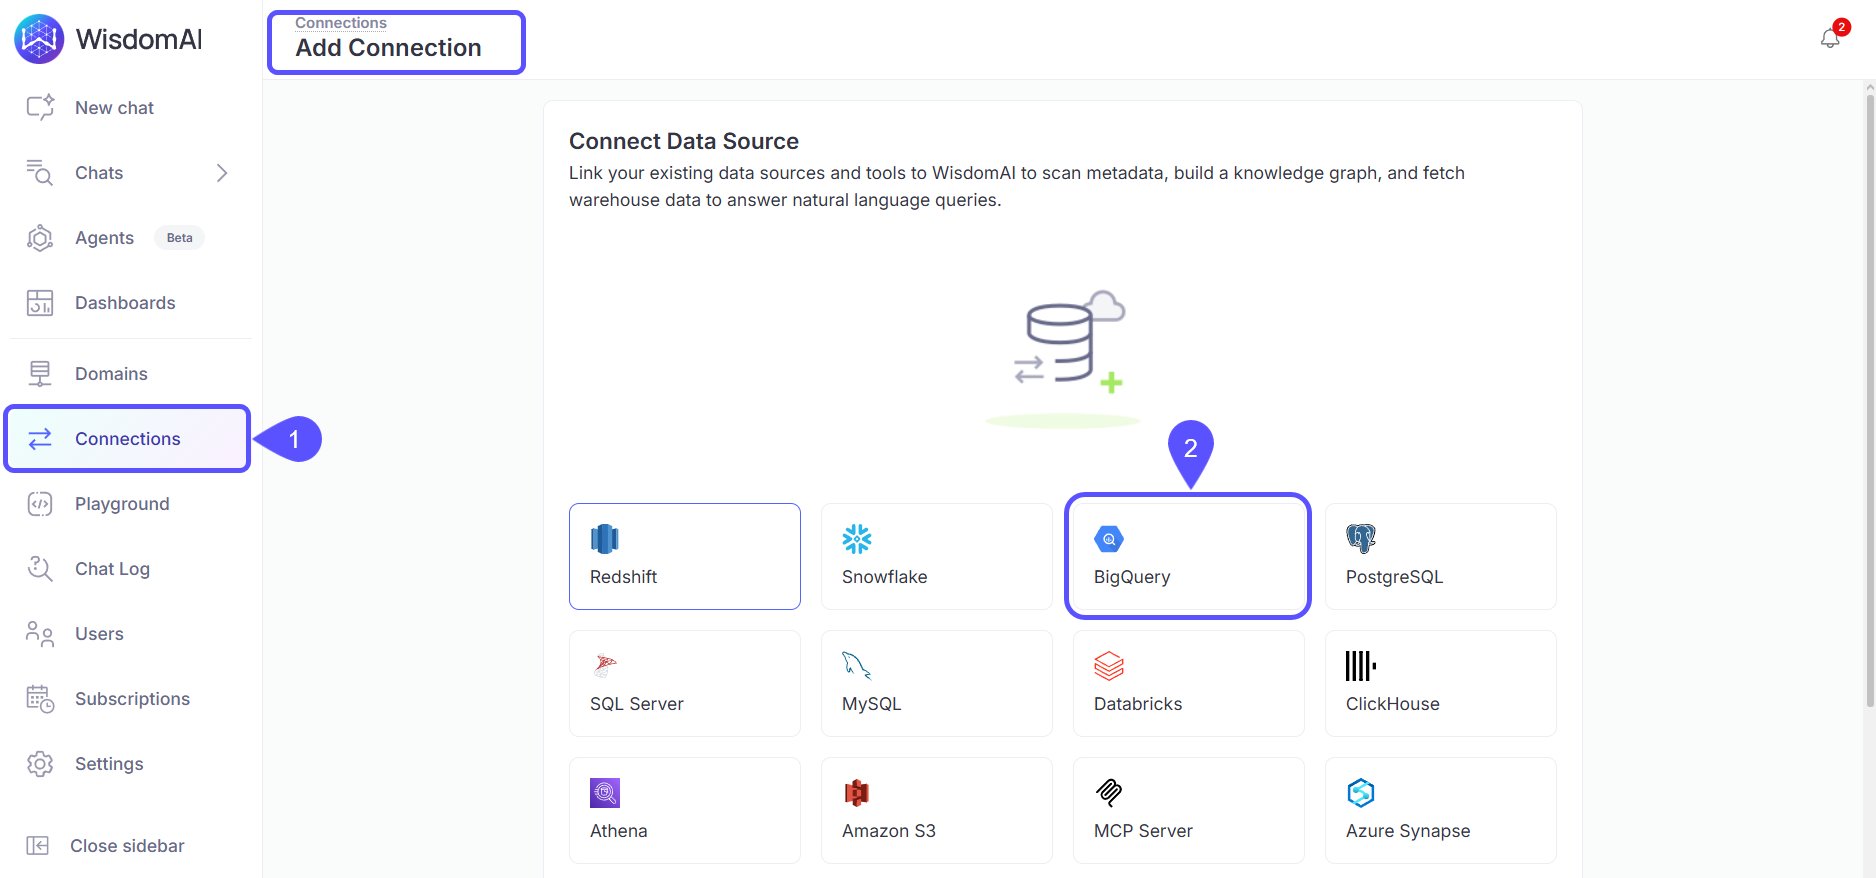Click the Agents icon in sidebar
The width and height of the screenshot is (1876, 878).
pos(40,238)
